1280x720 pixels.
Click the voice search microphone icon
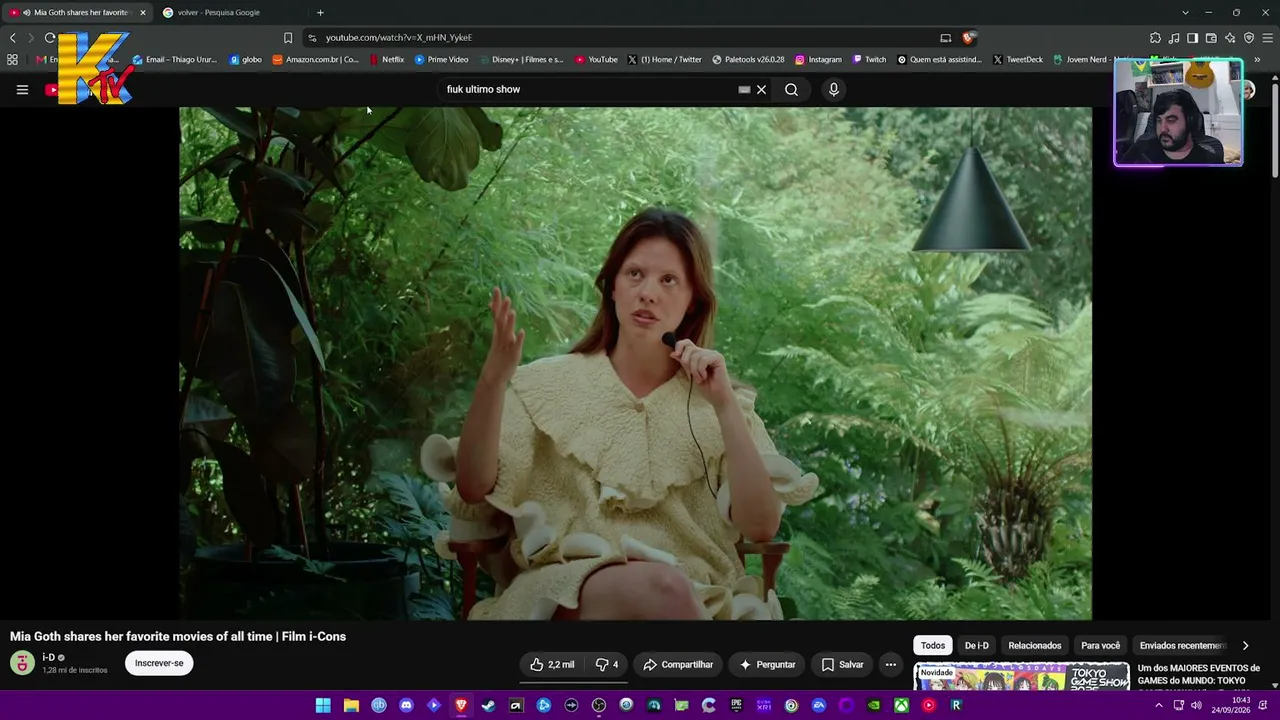(x=833, y=89)
